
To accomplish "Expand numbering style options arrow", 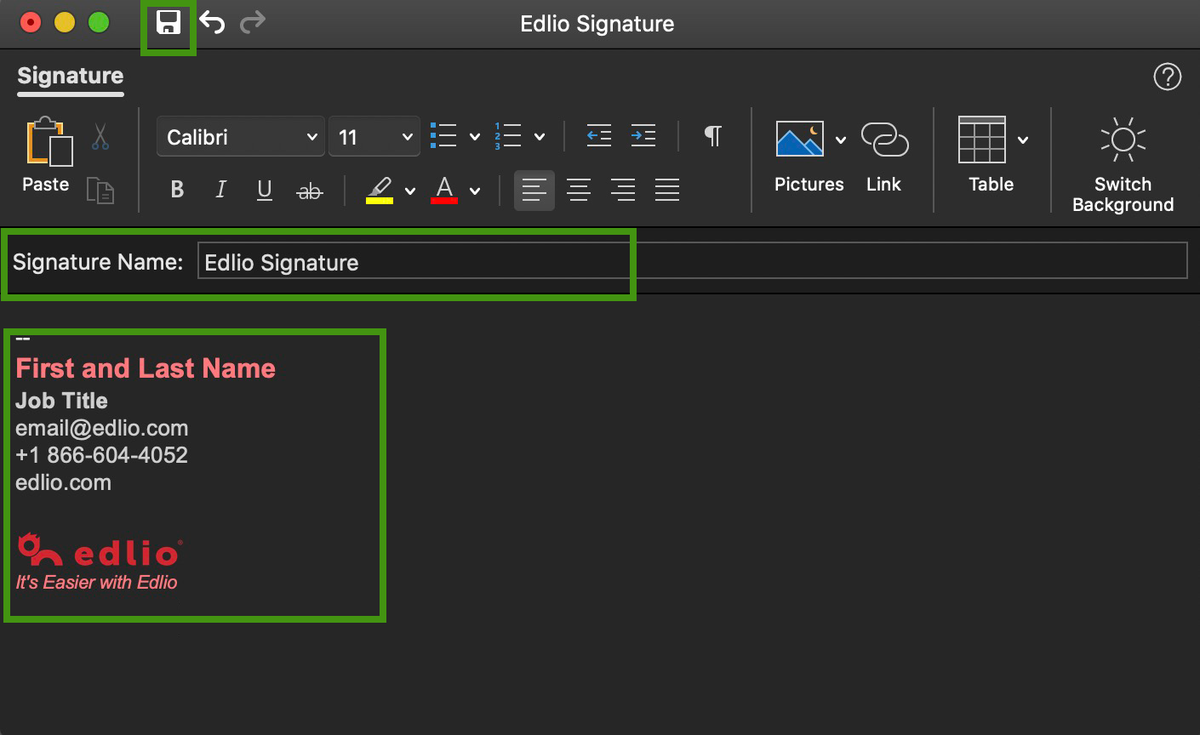I will click(540, 137).
